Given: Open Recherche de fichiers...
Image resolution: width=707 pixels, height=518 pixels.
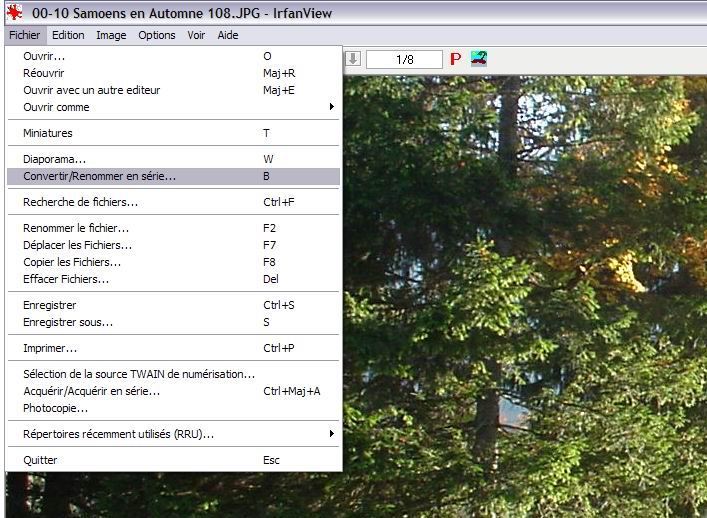Looking at the screenshot, I should pyautogui.click(x=174, y=202).
